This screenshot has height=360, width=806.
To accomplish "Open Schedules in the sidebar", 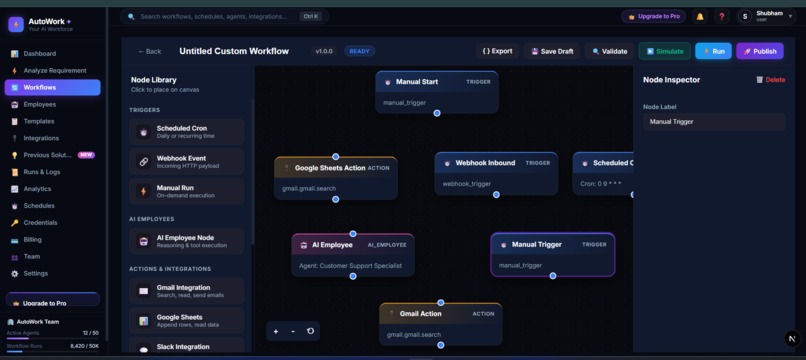I will pos(52,206).
